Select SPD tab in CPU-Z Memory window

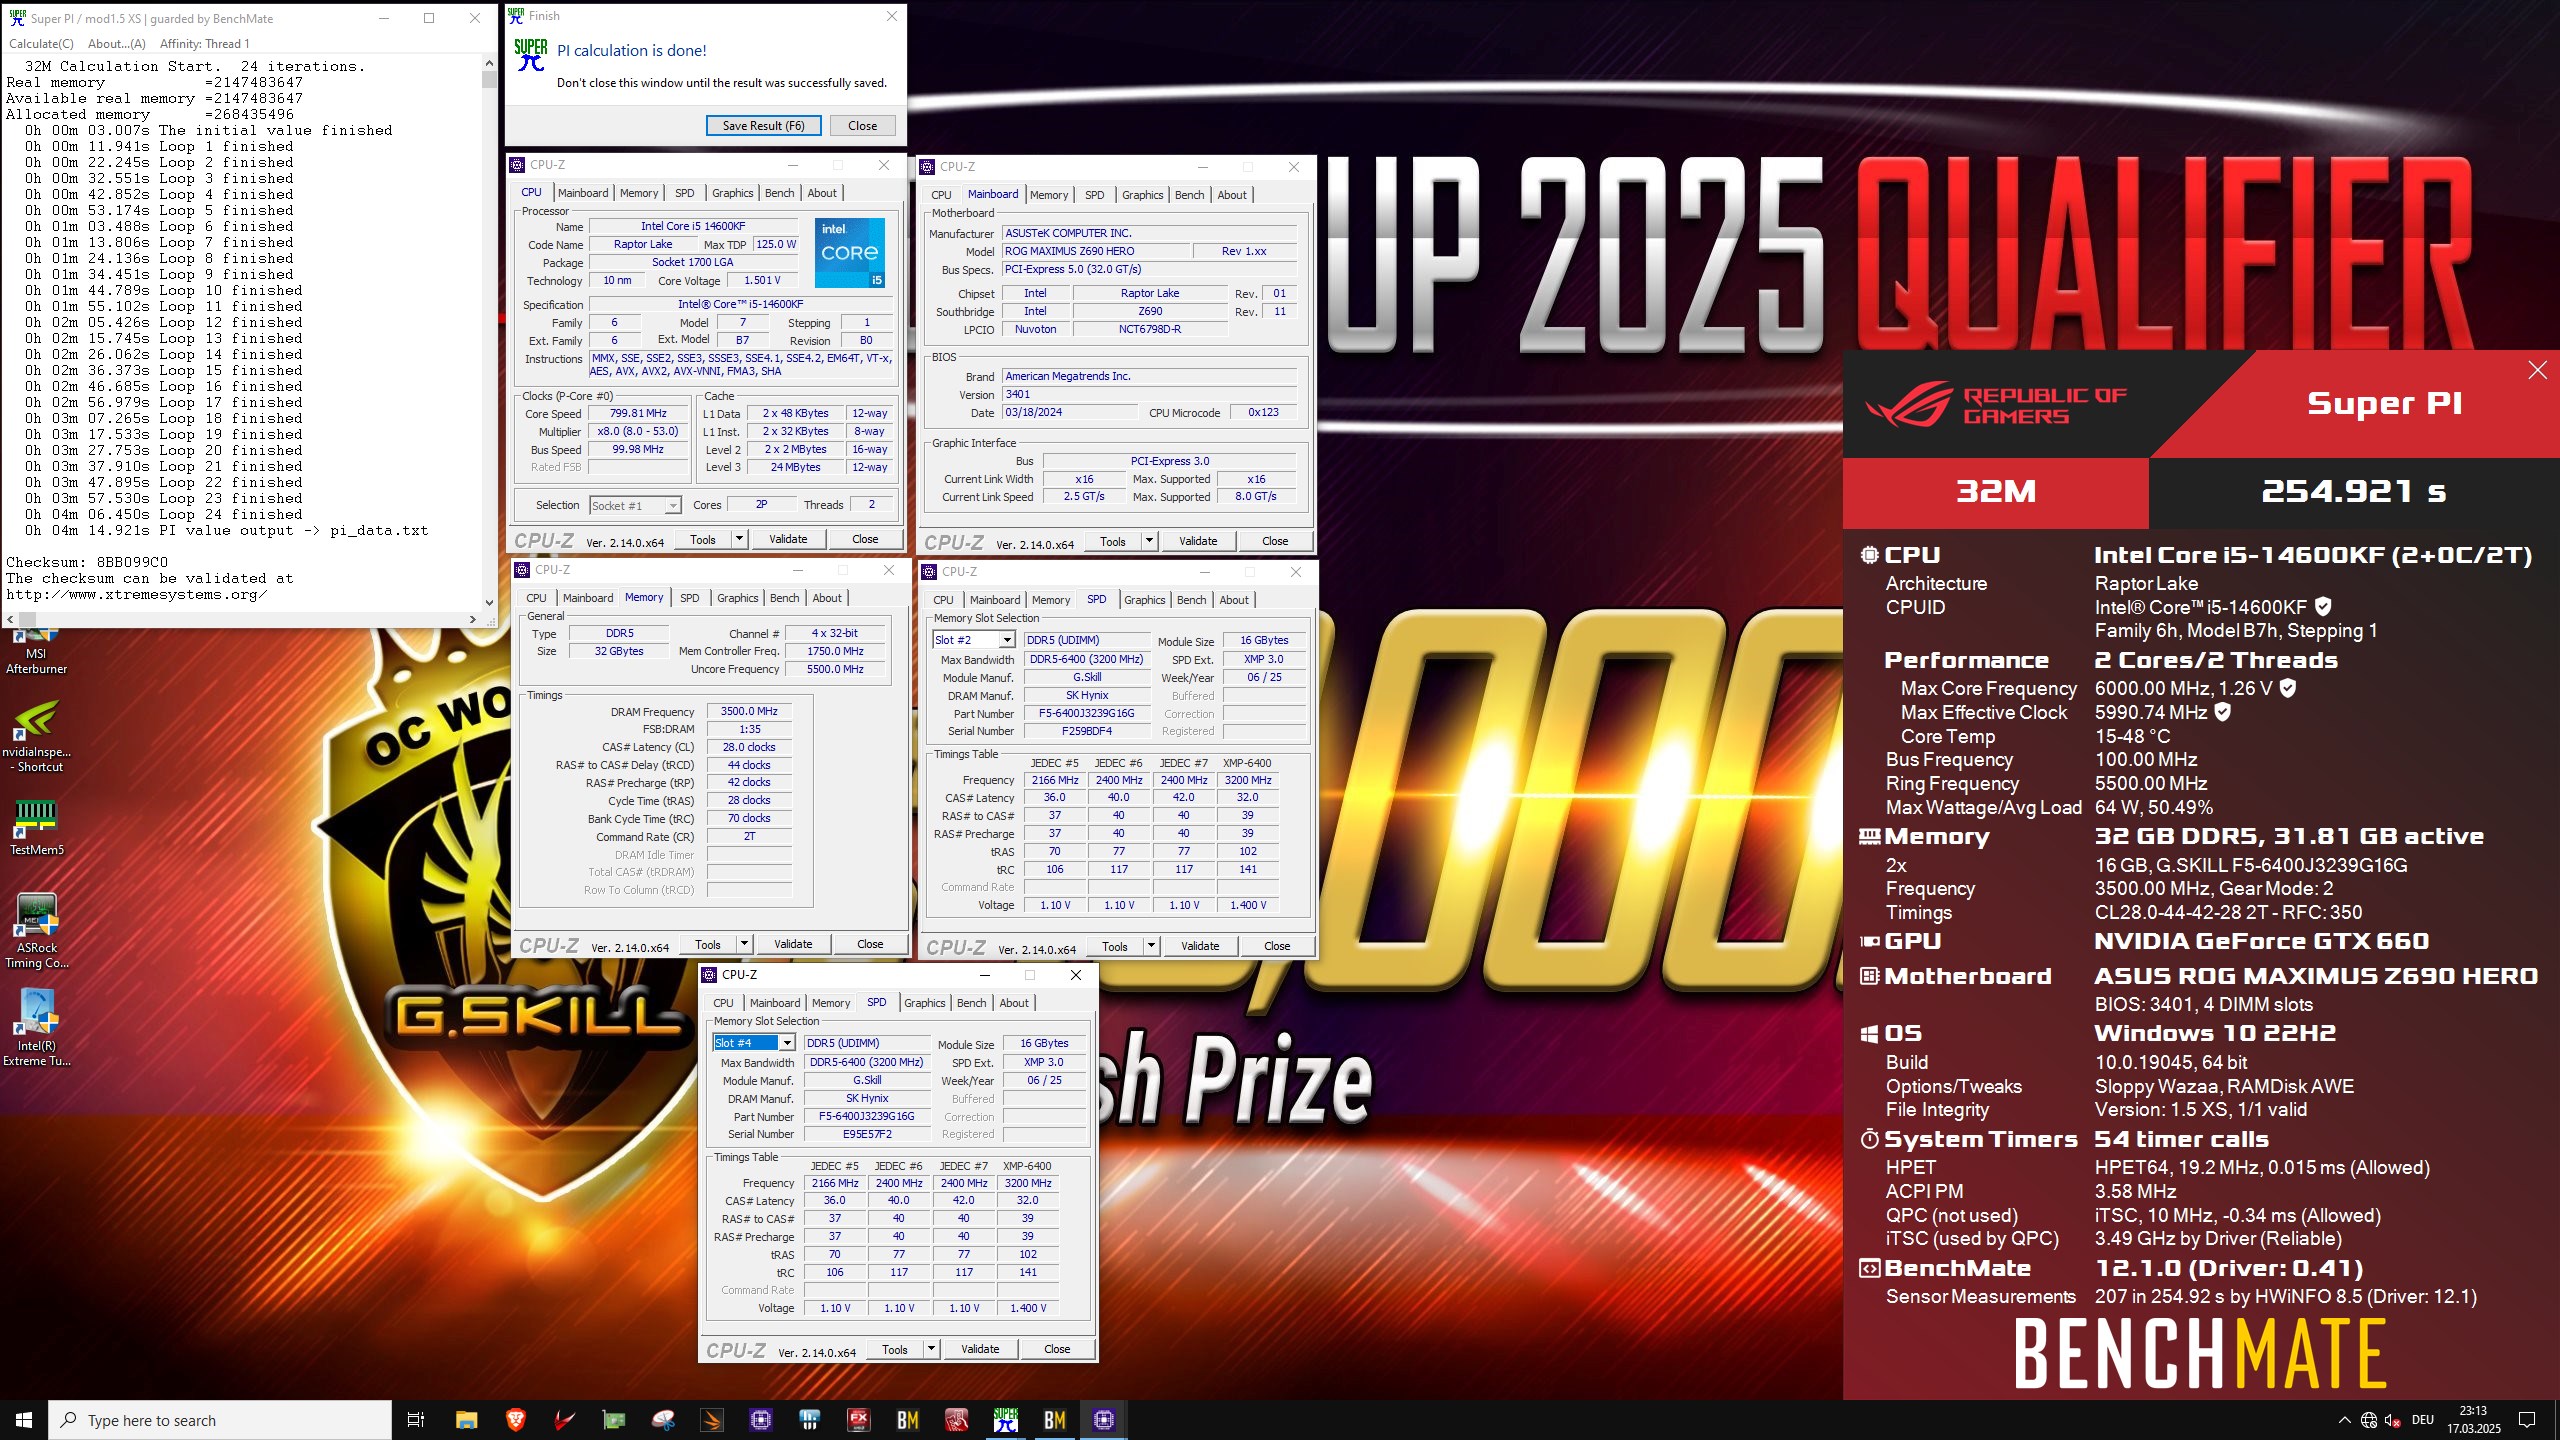[x=690, y=598]
